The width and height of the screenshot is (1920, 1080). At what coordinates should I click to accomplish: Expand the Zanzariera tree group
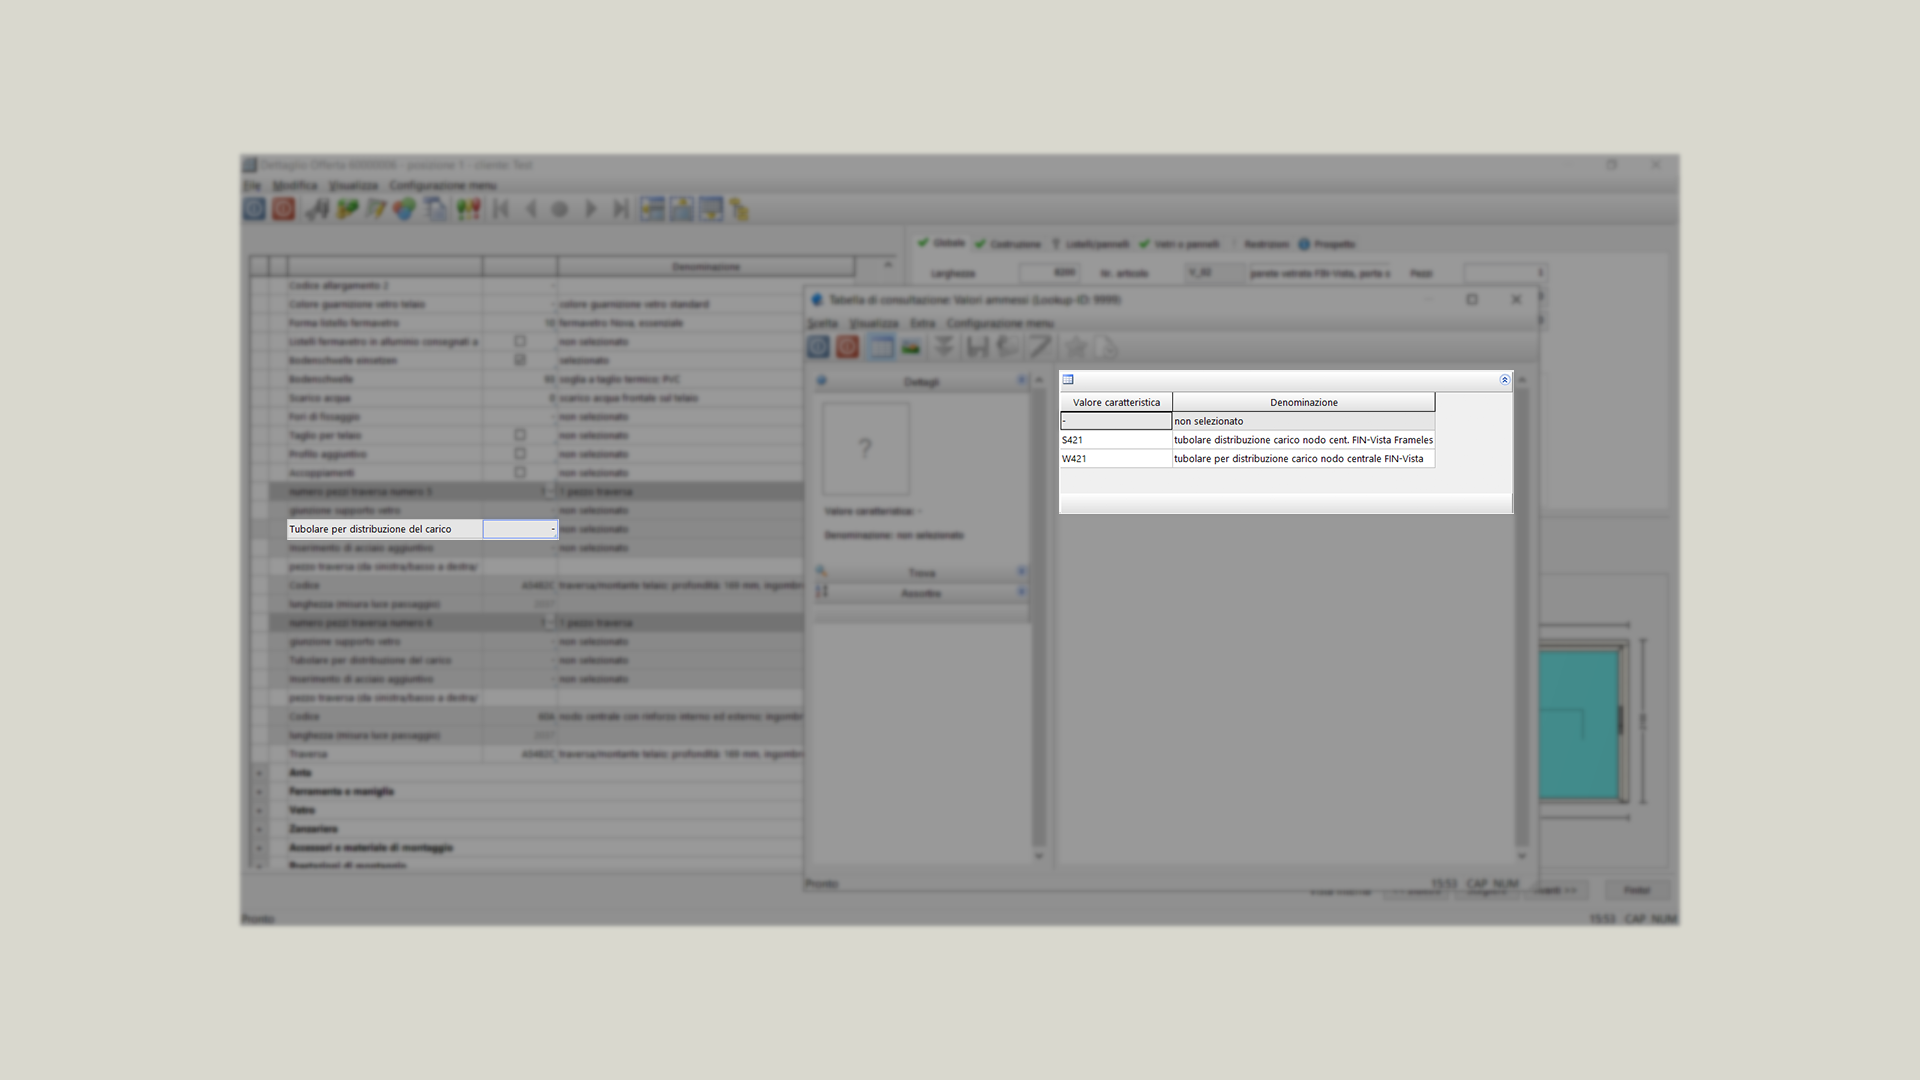(259, 829)
